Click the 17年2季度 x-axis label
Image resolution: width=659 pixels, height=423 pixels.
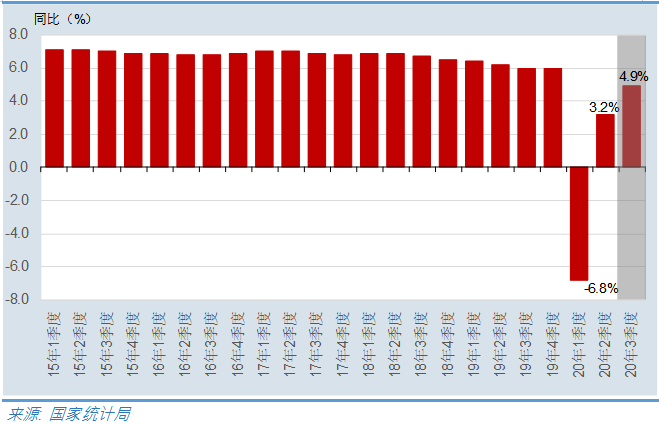tap(290, 344)
